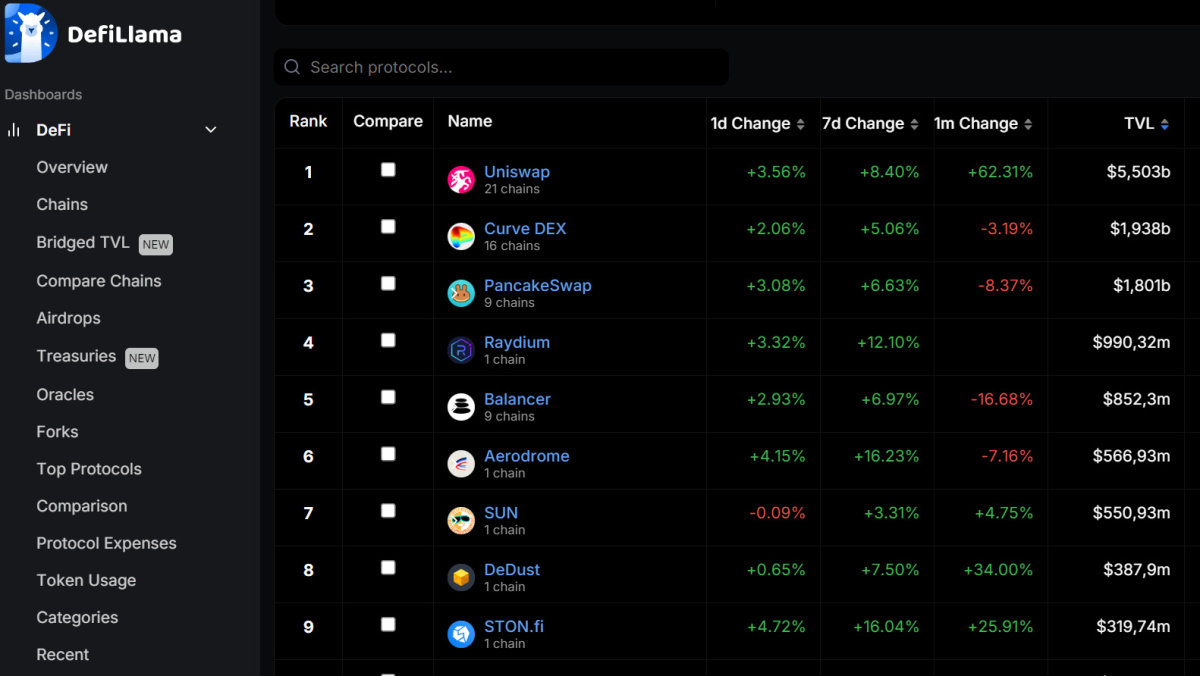Screen dimensions: 1200x676
Task: Click the Curve DEX protocol logo
Action: pyautogui.click(x=461, y=237)
